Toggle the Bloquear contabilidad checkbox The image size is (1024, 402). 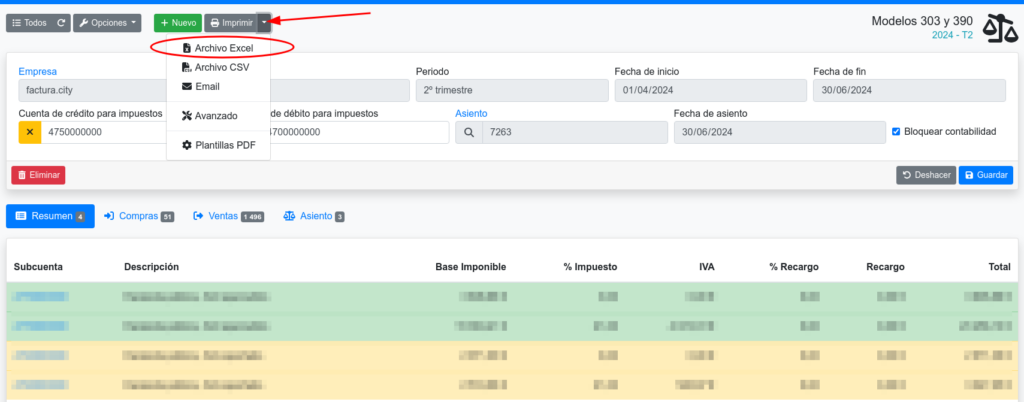tap(896, 131)
